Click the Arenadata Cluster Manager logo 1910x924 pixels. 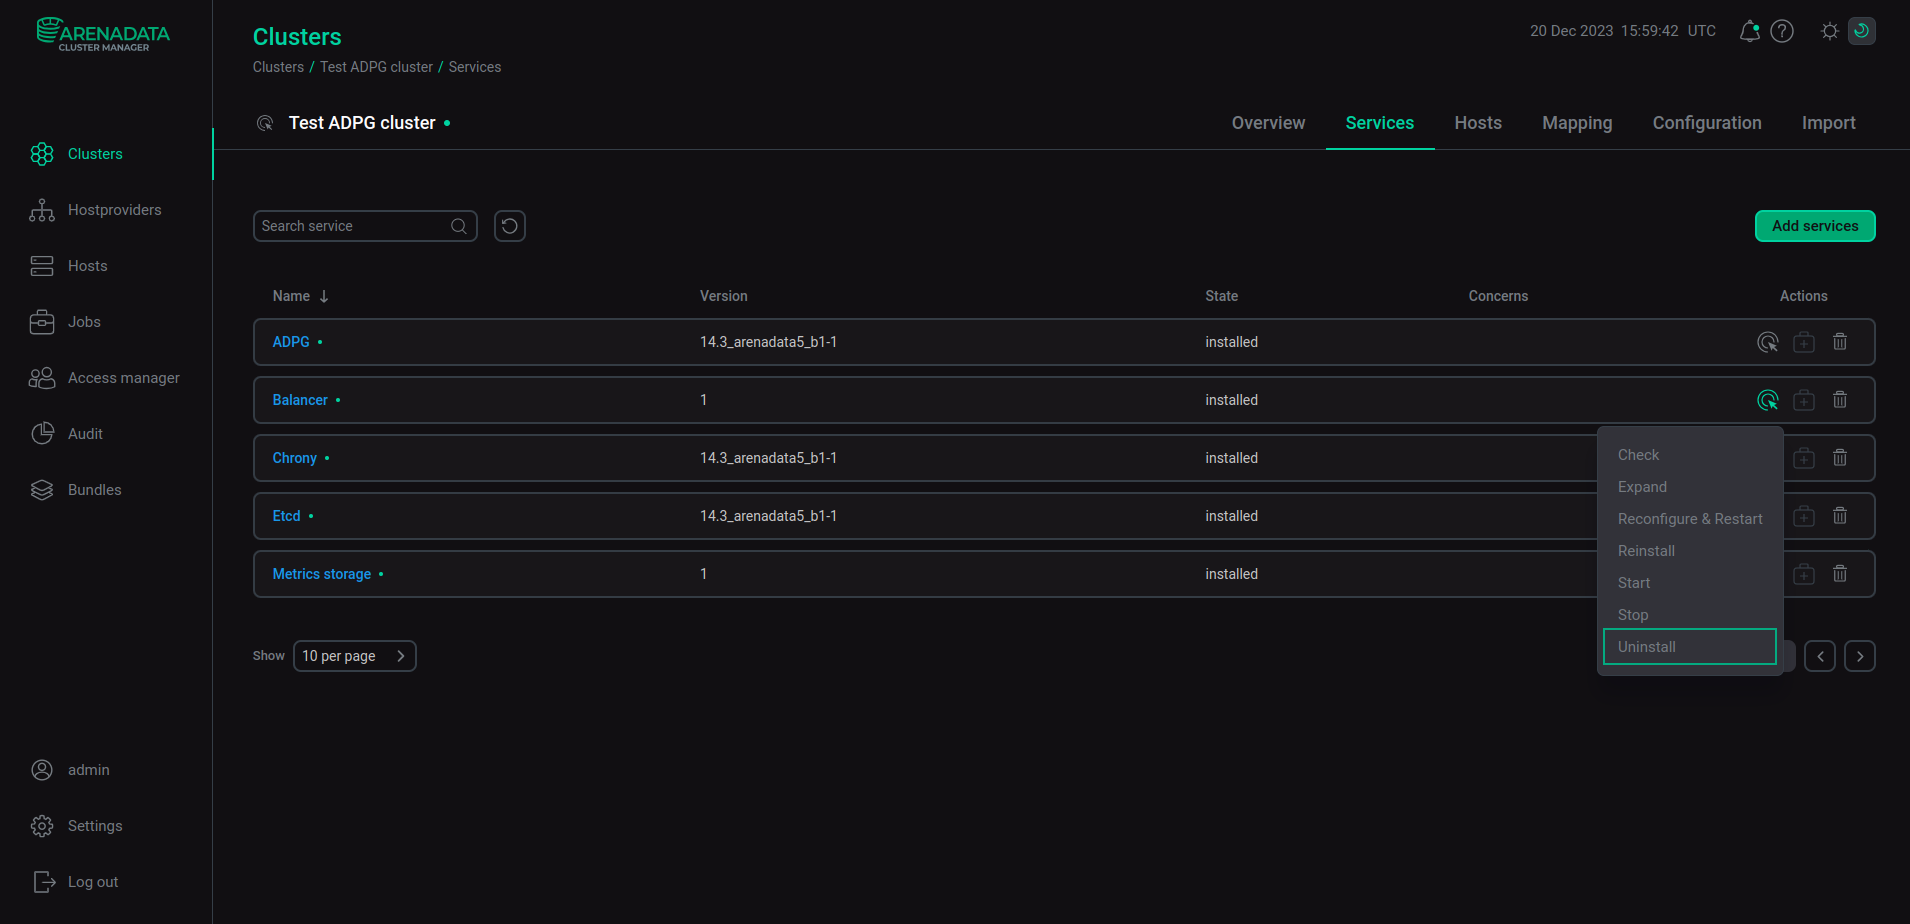(x=103, y=34)
